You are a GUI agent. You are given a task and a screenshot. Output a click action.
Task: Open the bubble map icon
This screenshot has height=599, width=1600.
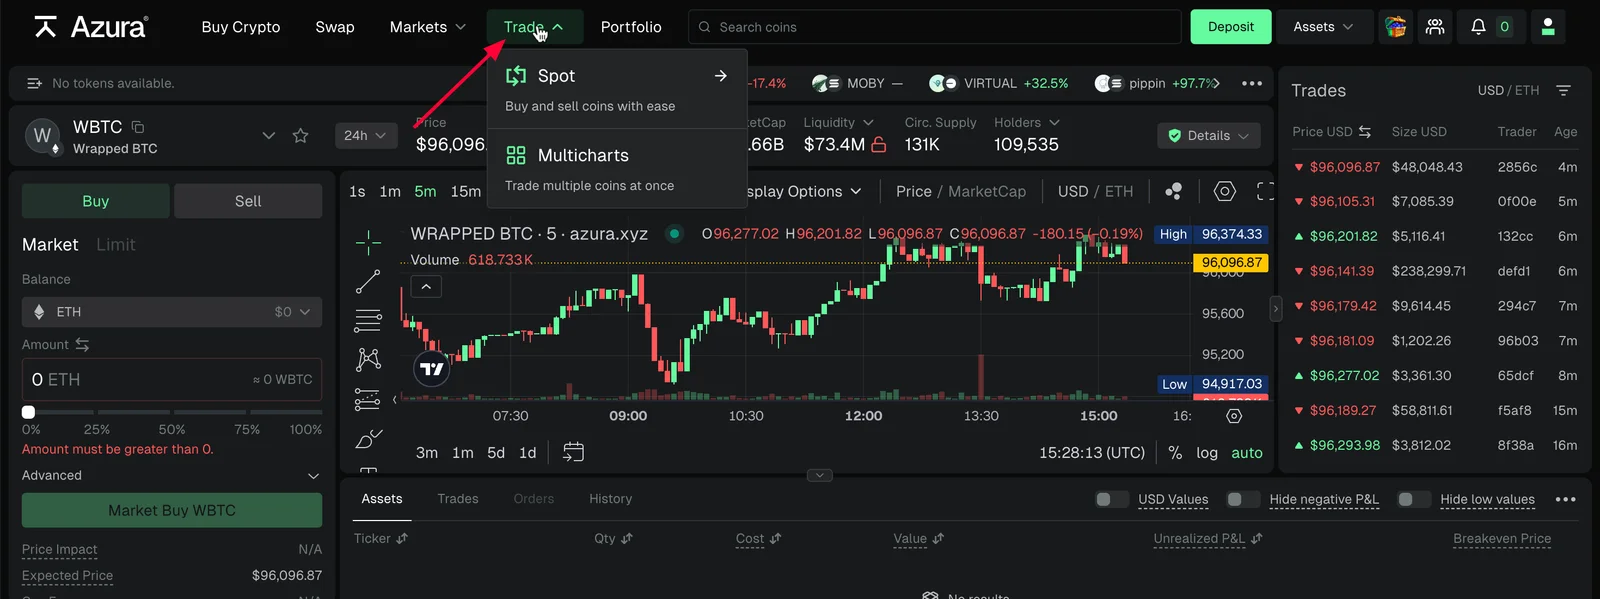click(x=1174, y=191)
